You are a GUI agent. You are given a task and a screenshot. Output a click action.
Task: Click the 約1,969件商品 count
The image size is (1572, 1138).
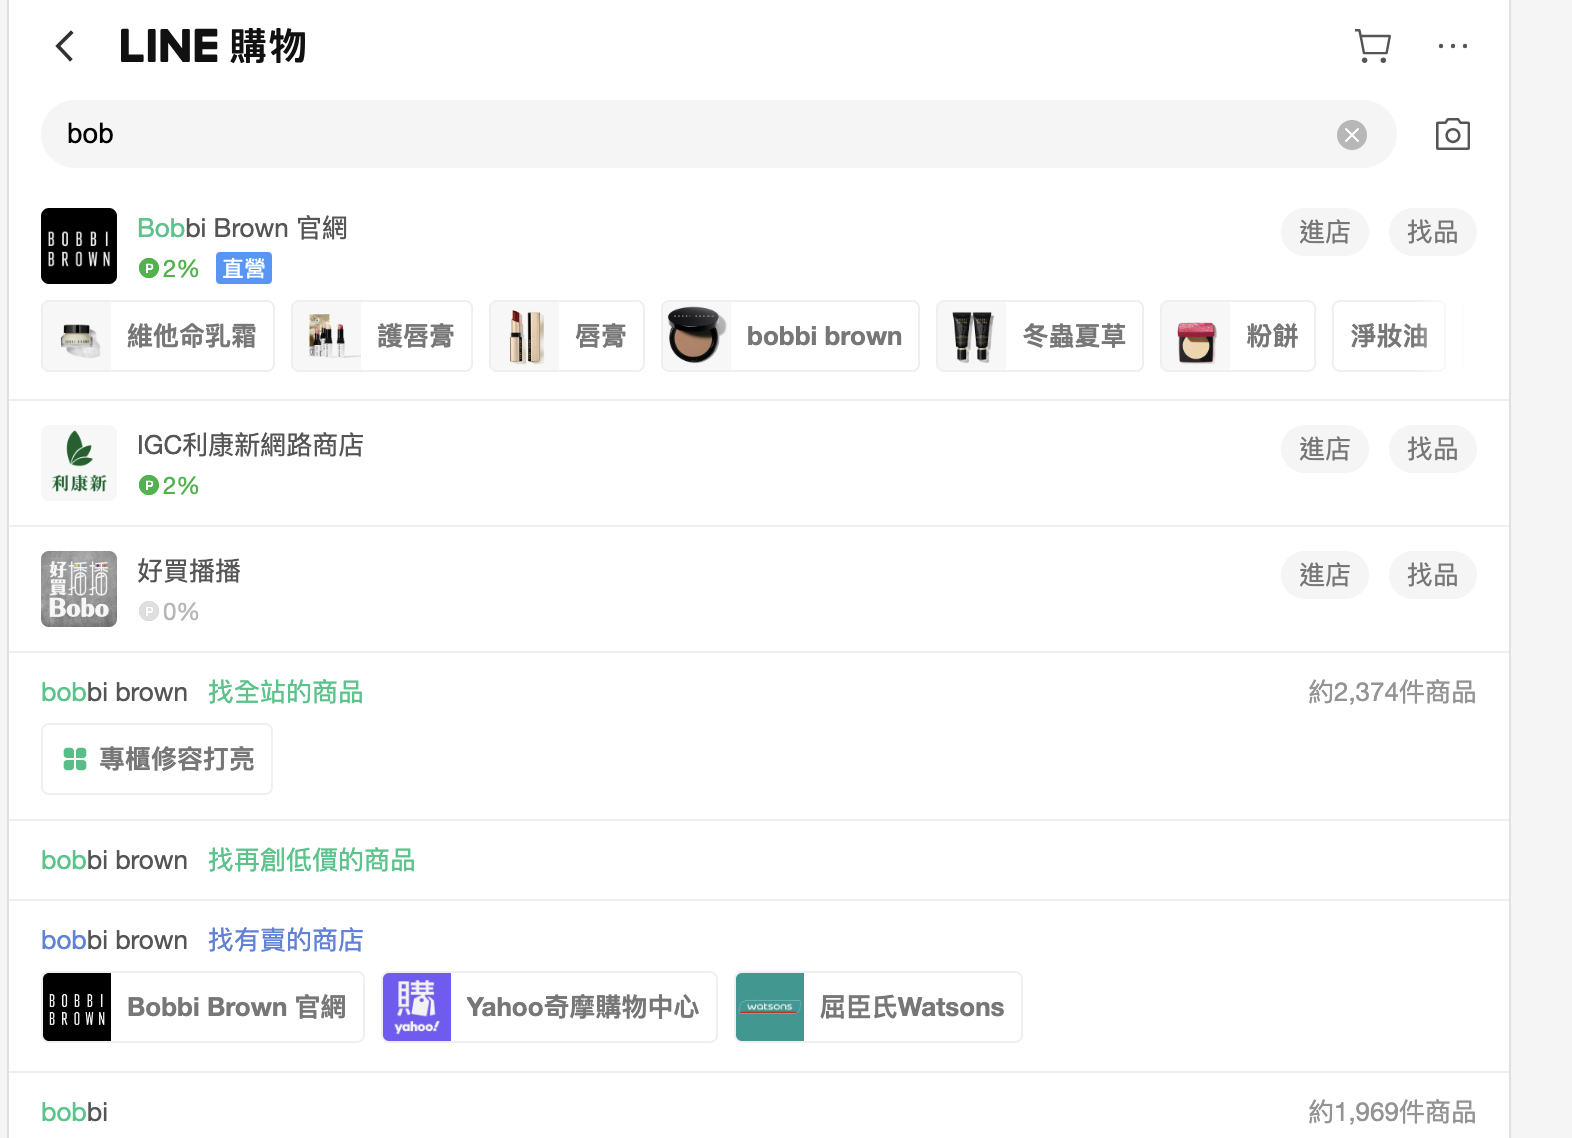click(x=1392, y=1112)
